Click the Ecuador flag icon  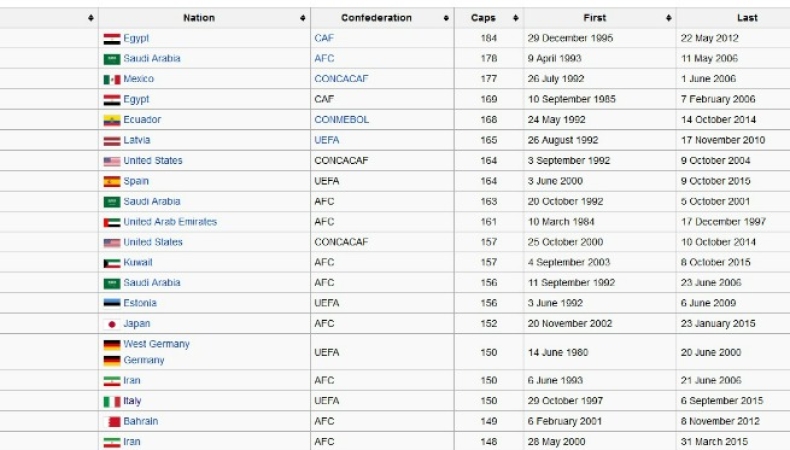coord(112,120)
